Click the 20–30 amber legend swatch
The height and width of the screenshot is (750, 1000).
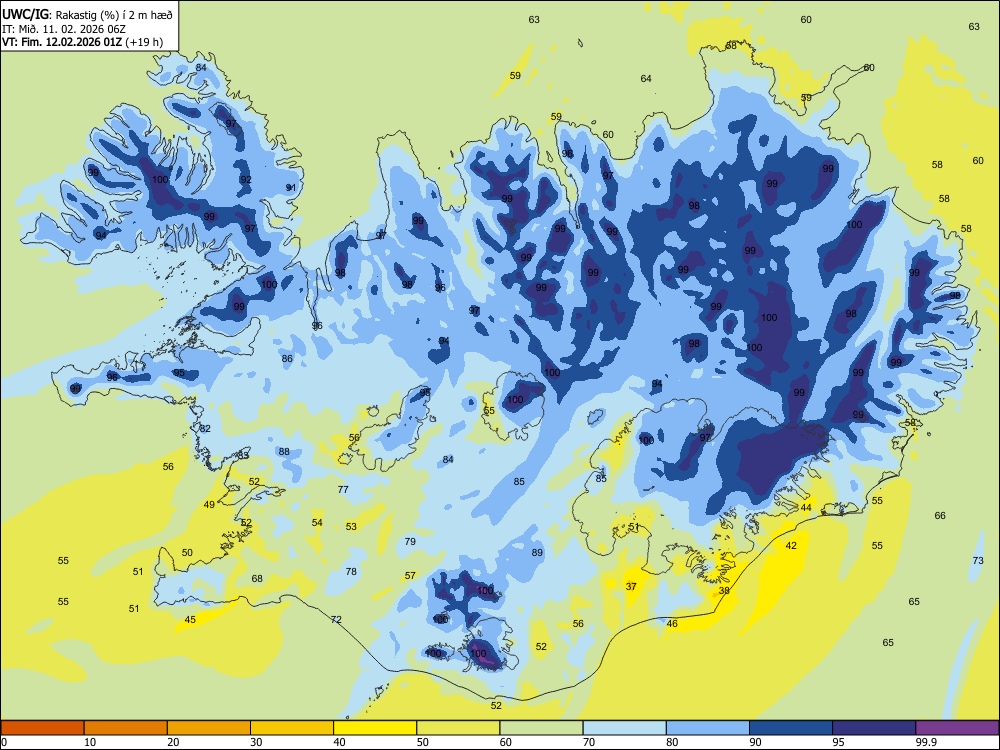coord(209,728)
